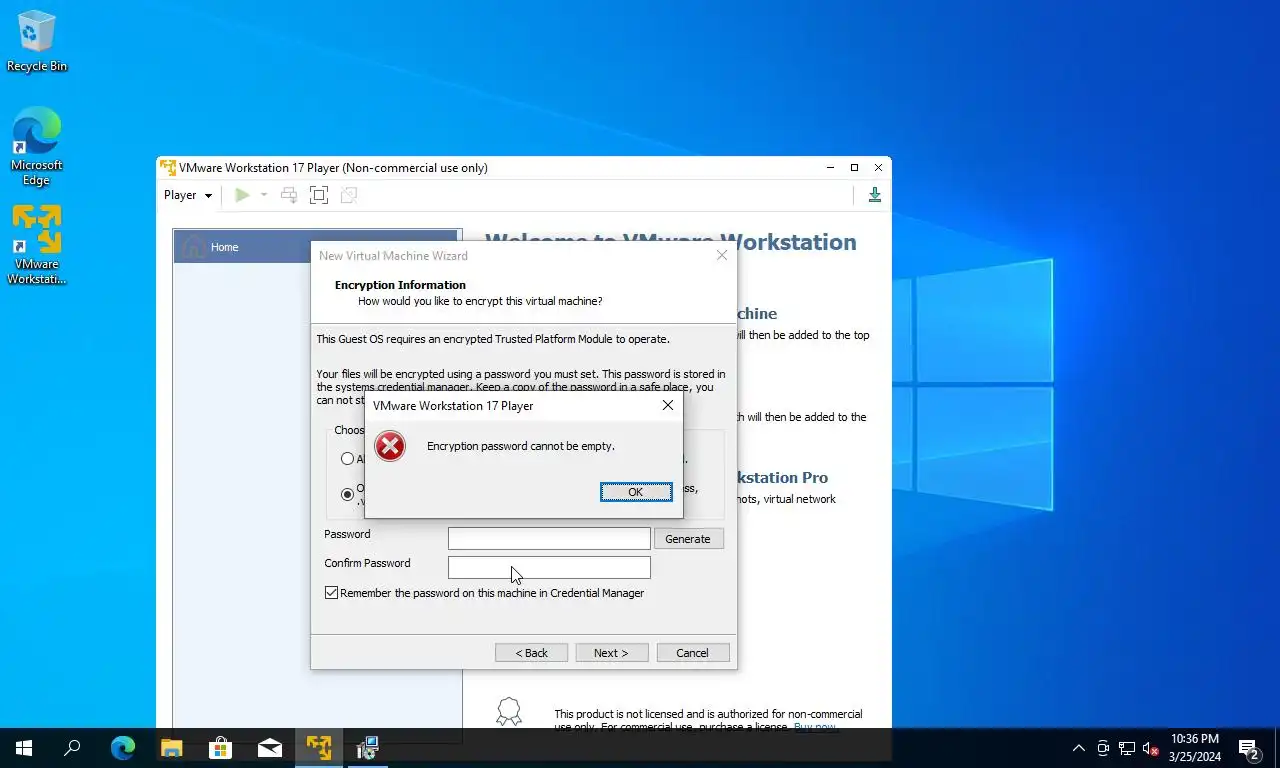The image size is (1280, 768).
Task: Select the second encryption radio option
Action: (347, 494)
